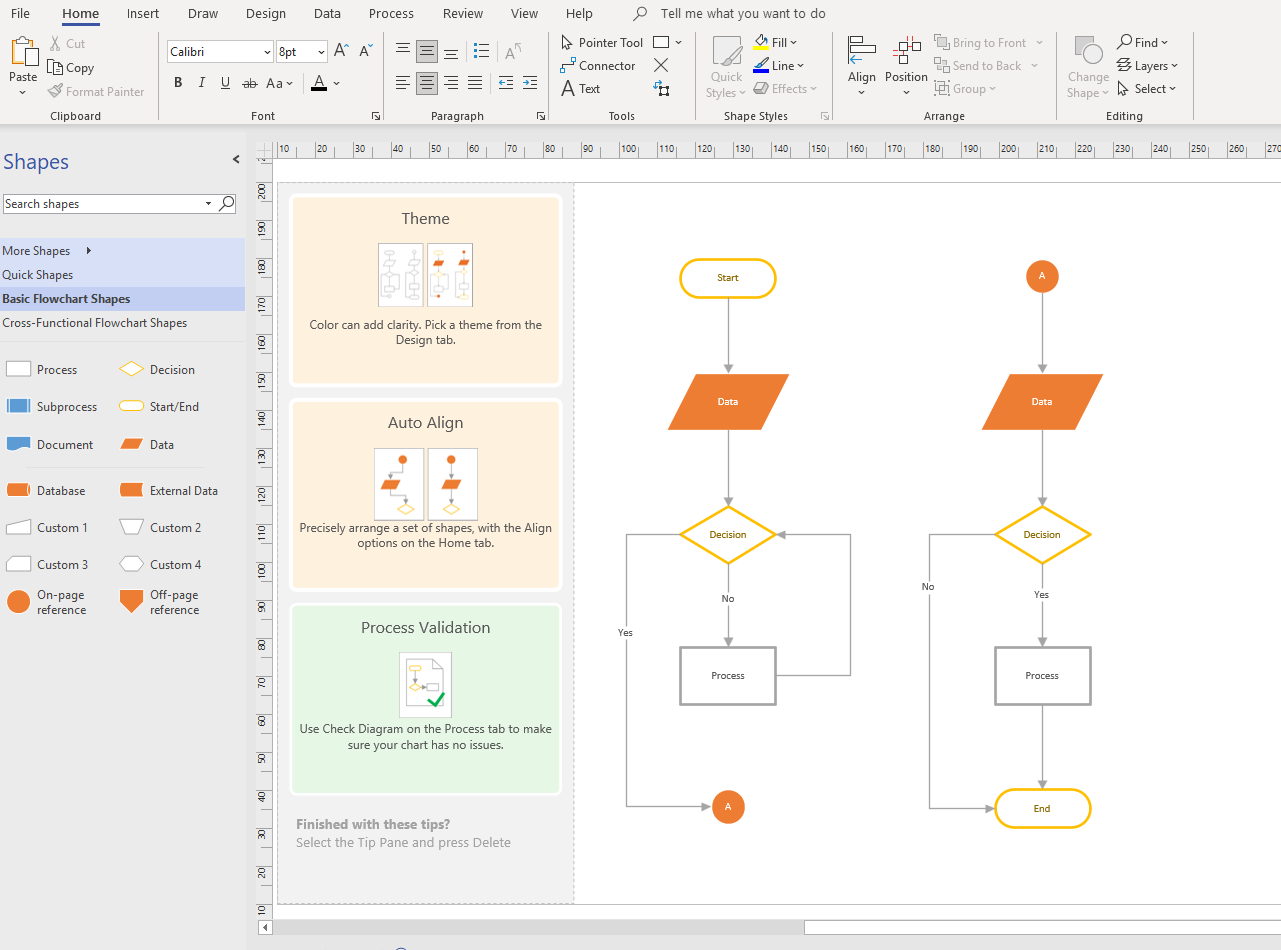
Task: Open the font color swatch
Action: (319, 83)
